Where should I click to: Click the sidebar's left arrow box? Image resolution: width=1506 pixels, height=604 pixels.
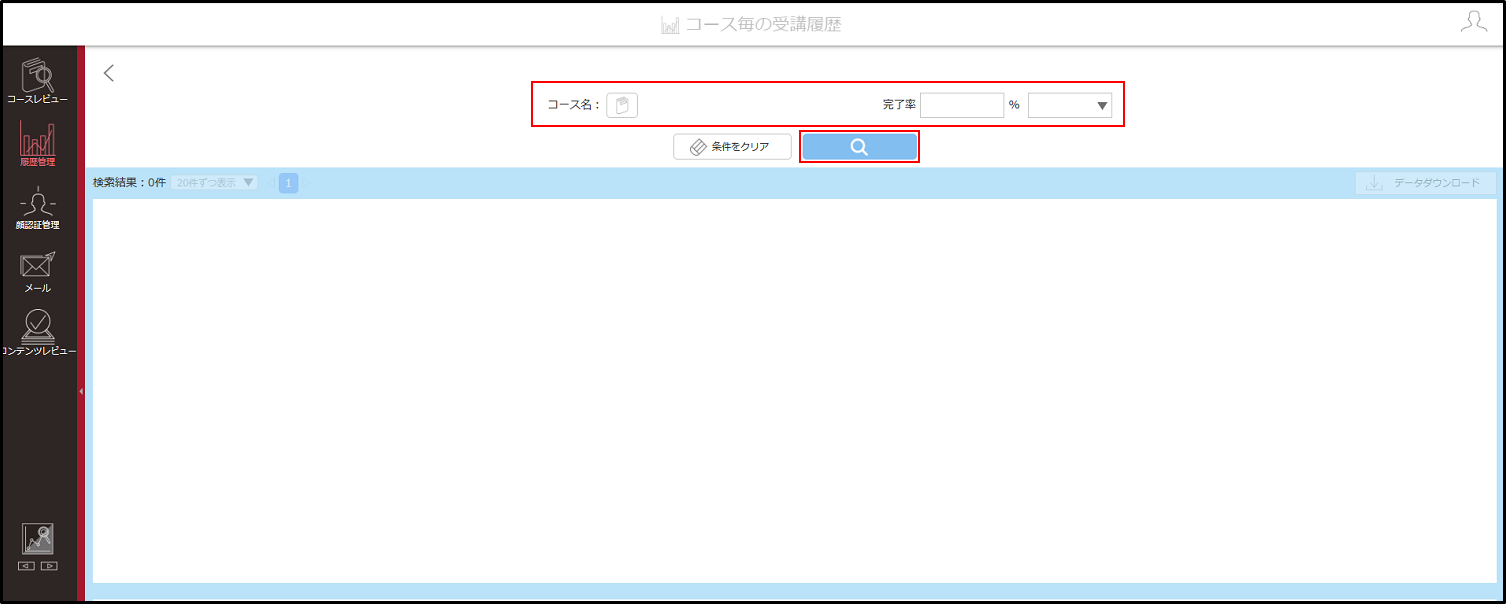point(27,566)
